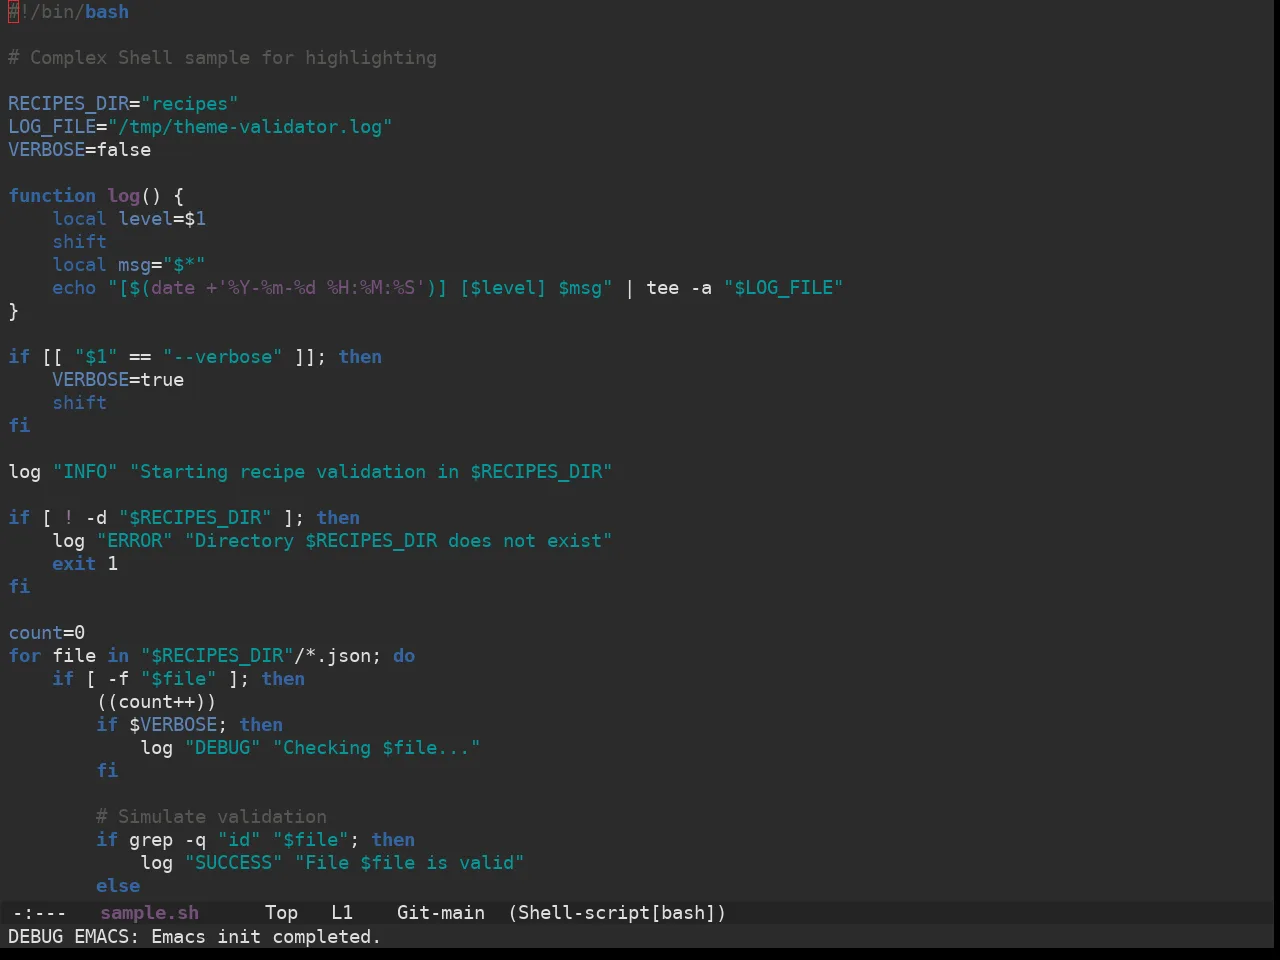Click VERBOSE=true line inside if block
The height and width of the screenshot is (960, 1280).
(118, 380)
